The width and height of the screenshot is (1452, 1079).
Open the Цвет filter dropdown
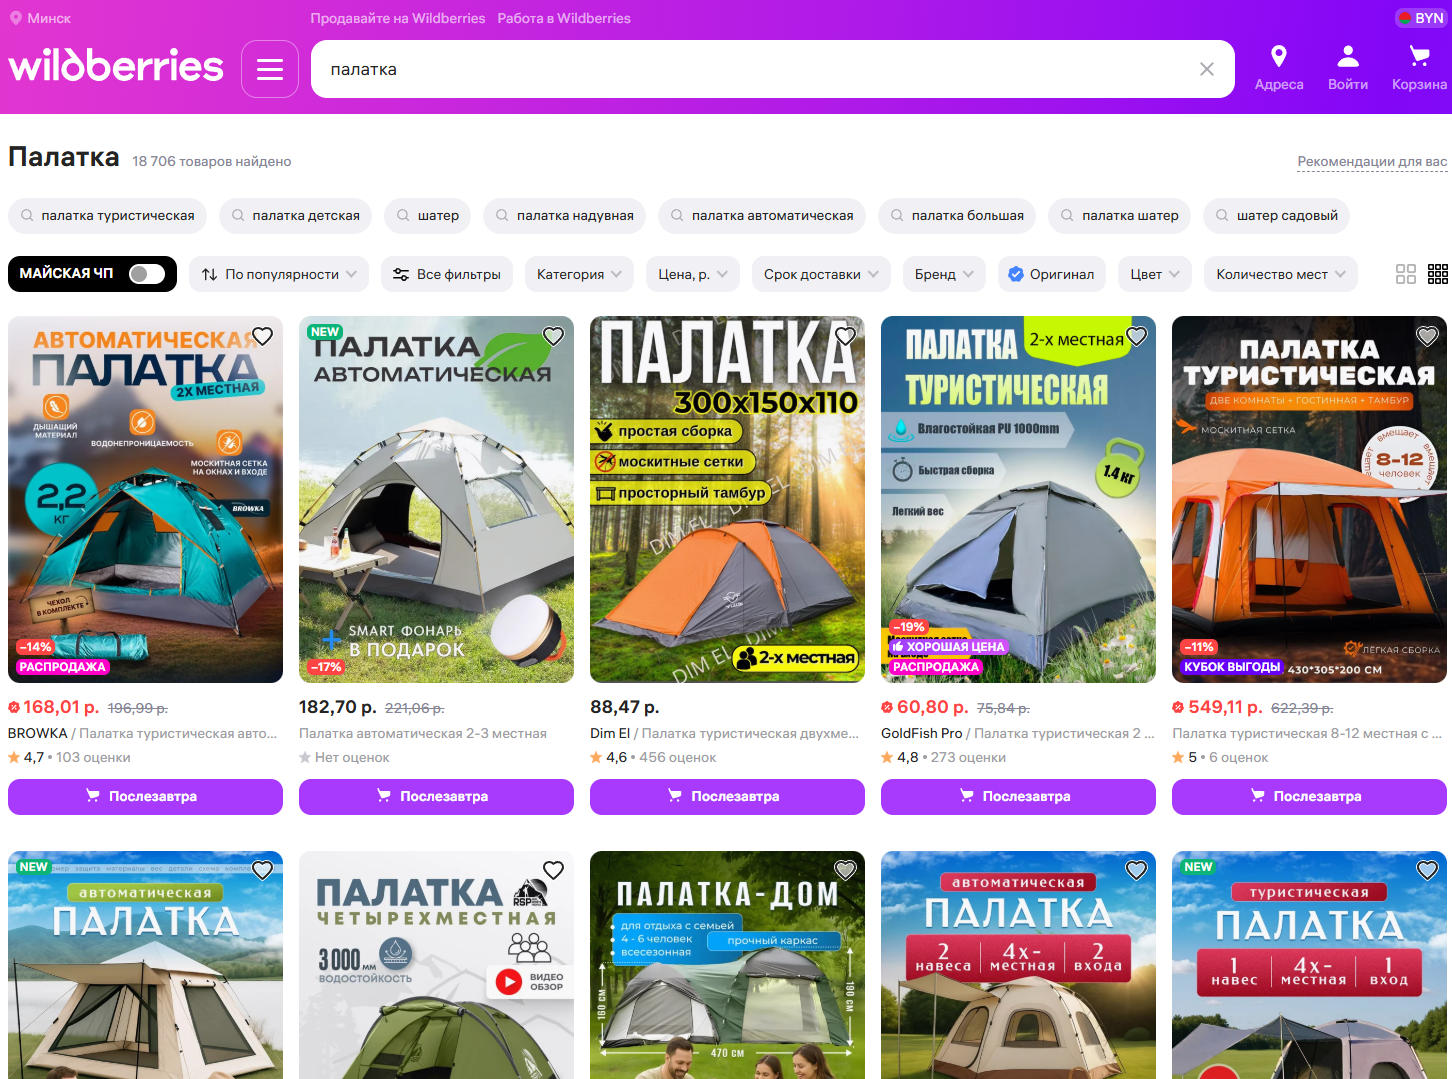tap(1155, 274)
